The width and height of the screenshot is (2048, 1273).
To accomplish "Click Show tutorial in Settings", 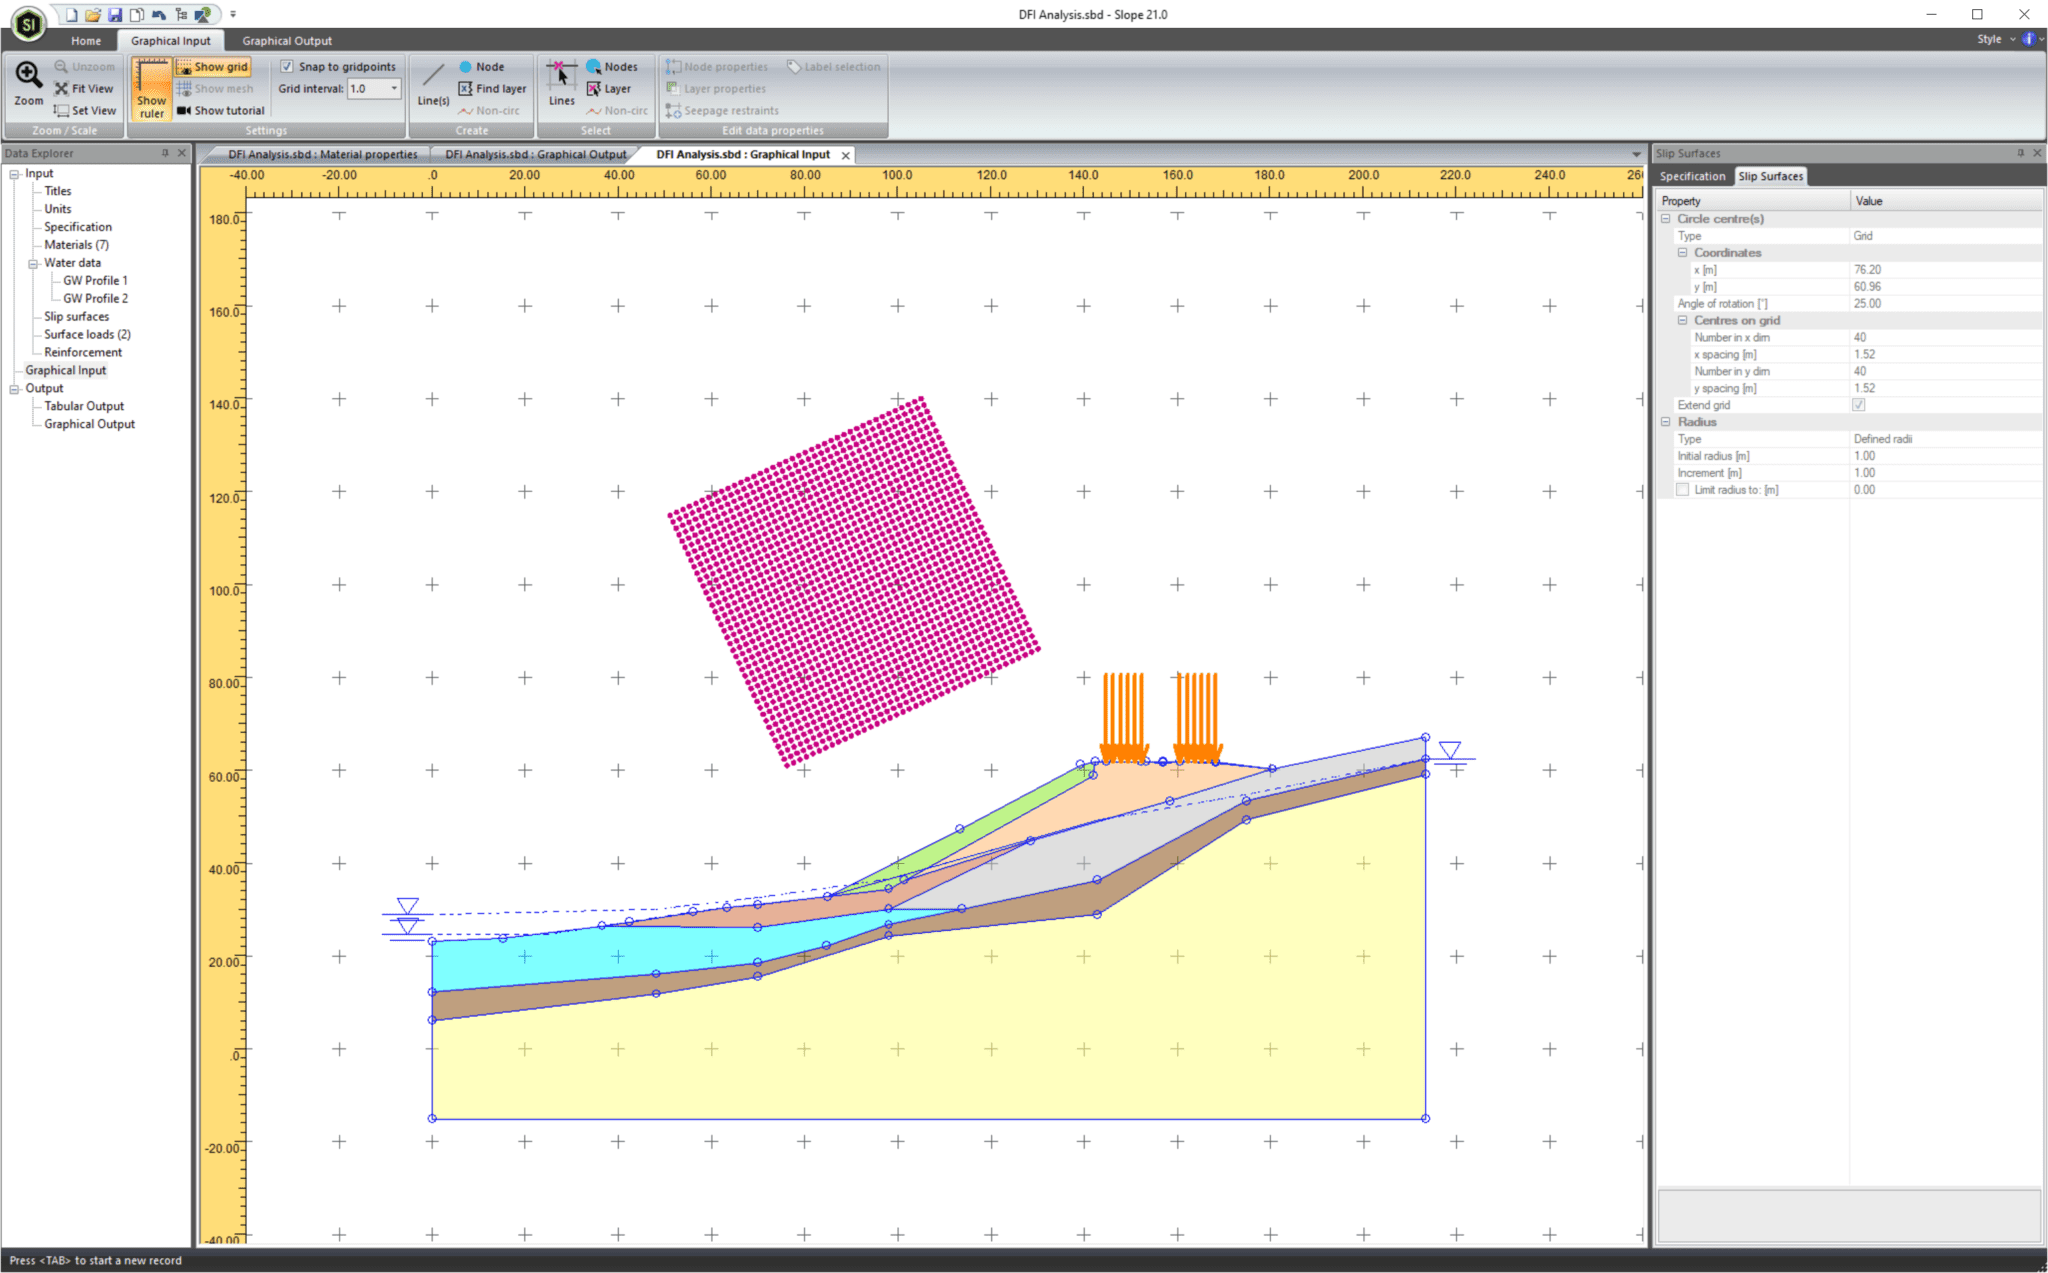I will tap(222, 110).
